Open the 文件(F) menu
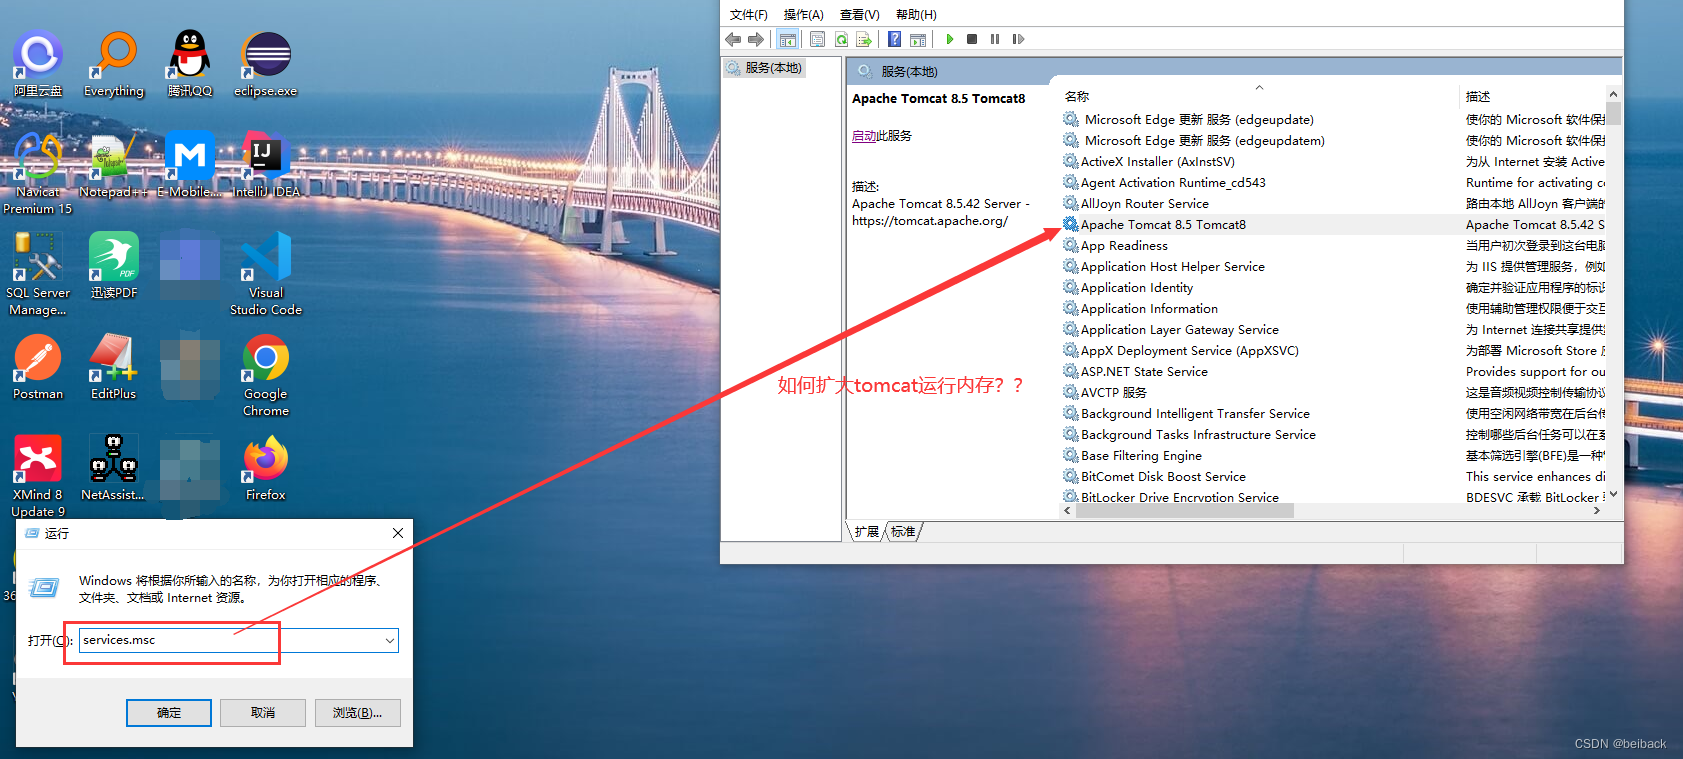 click(749, 14)
